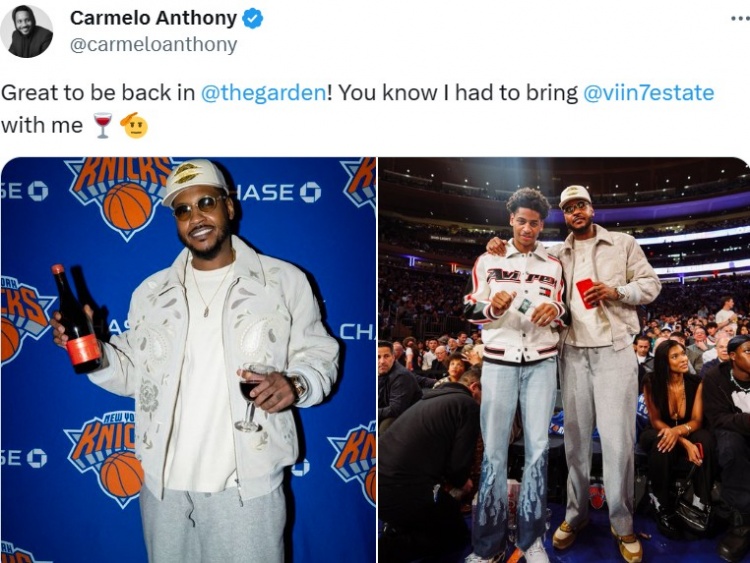Click the saluting face emoji
This screenshot has height=563, width=750.
click(134, 125)
